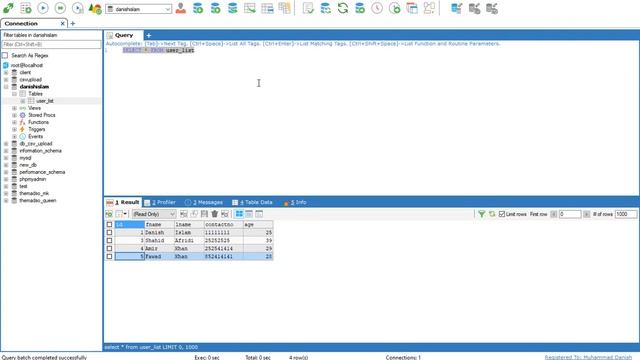Click the table filter input field
The width and height of the screenshot is (640, 360).
point(51,44)
